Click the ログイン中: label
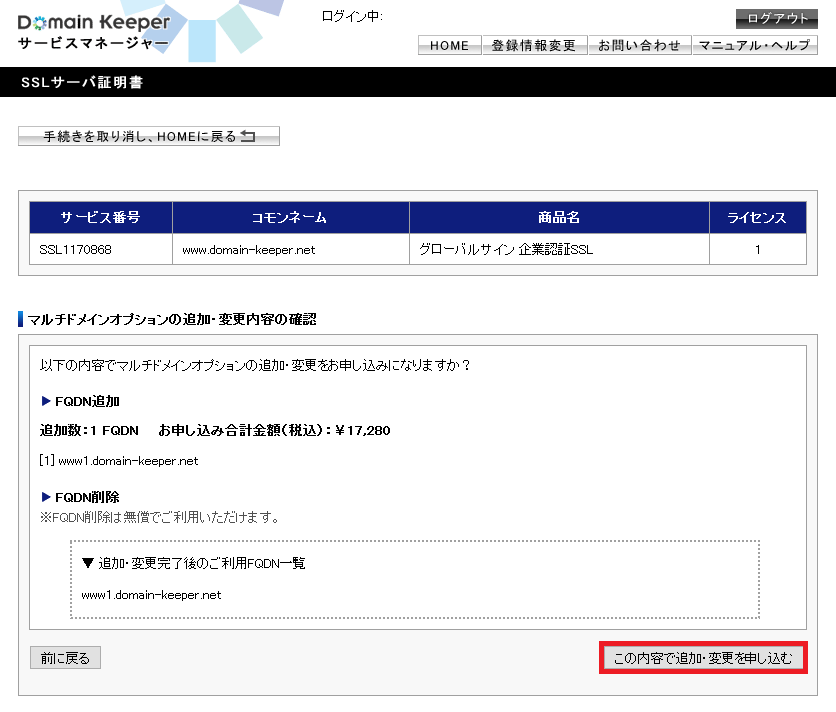836x712 pixels. [352, 17]
